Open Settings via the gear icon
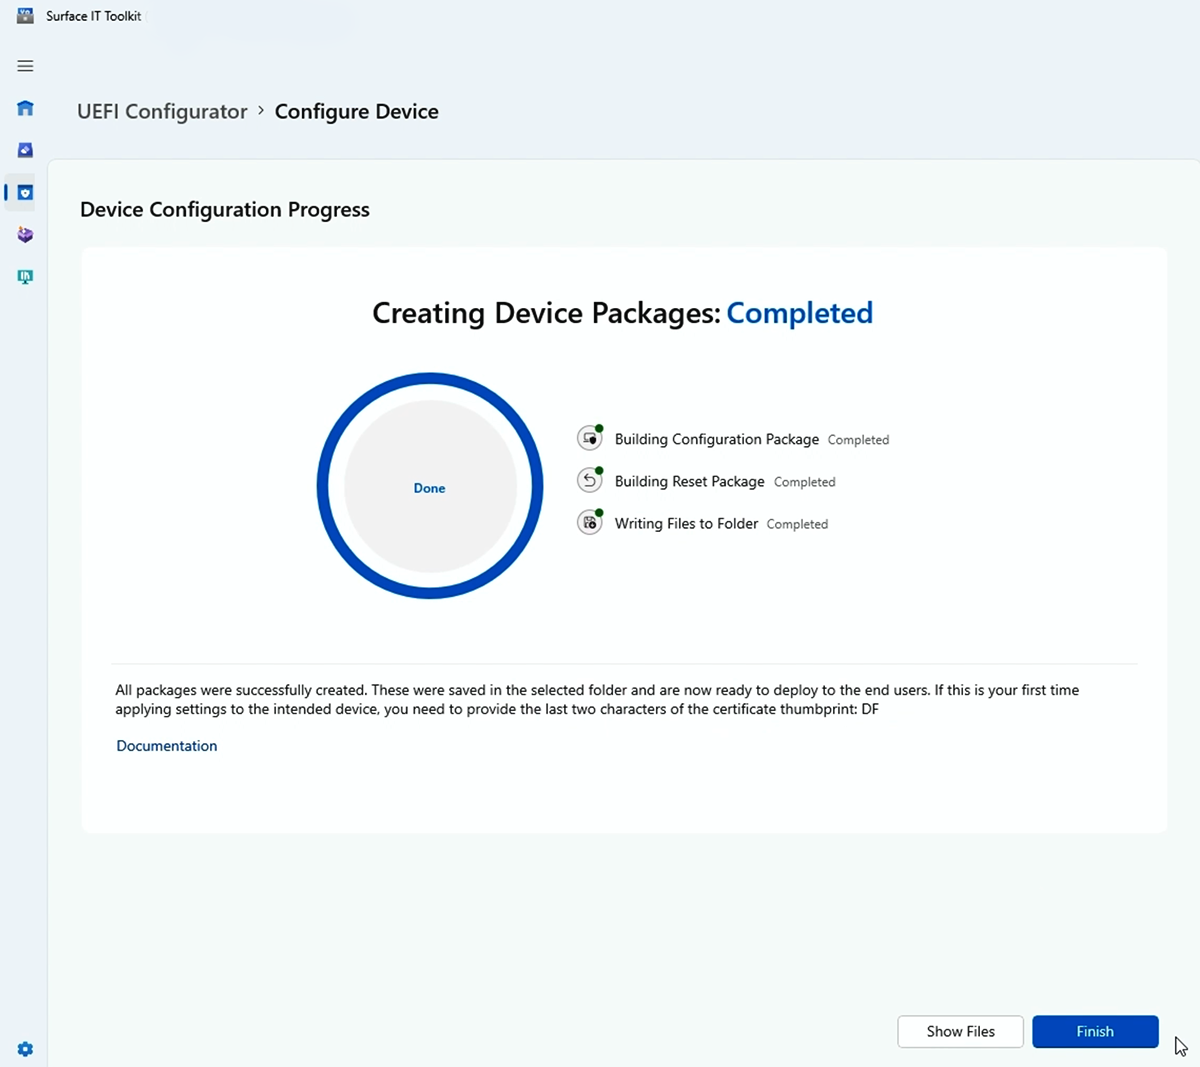This screenshot has width=1200, height=1067. click(24, 1048)
